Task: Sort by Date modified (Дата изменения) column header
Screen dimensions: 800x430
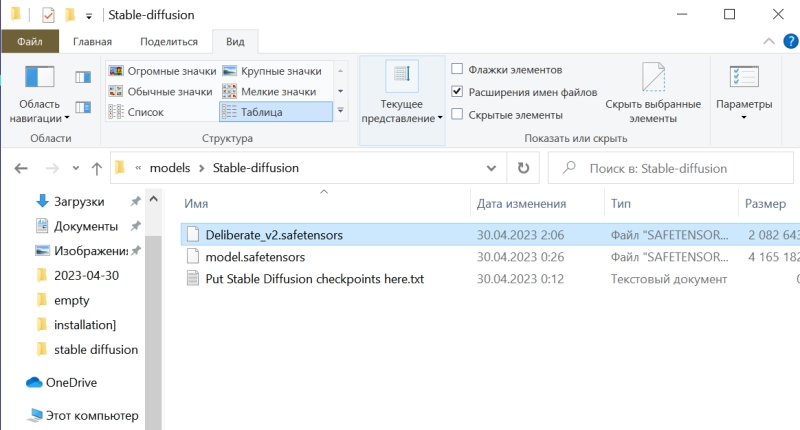Action: click(521, 203)
